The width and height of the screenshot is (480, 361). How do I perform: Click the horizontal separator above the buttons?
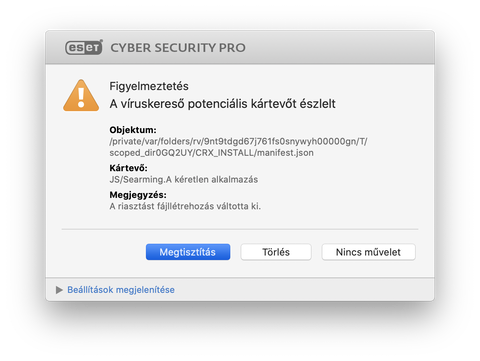(x=240, y=229)
